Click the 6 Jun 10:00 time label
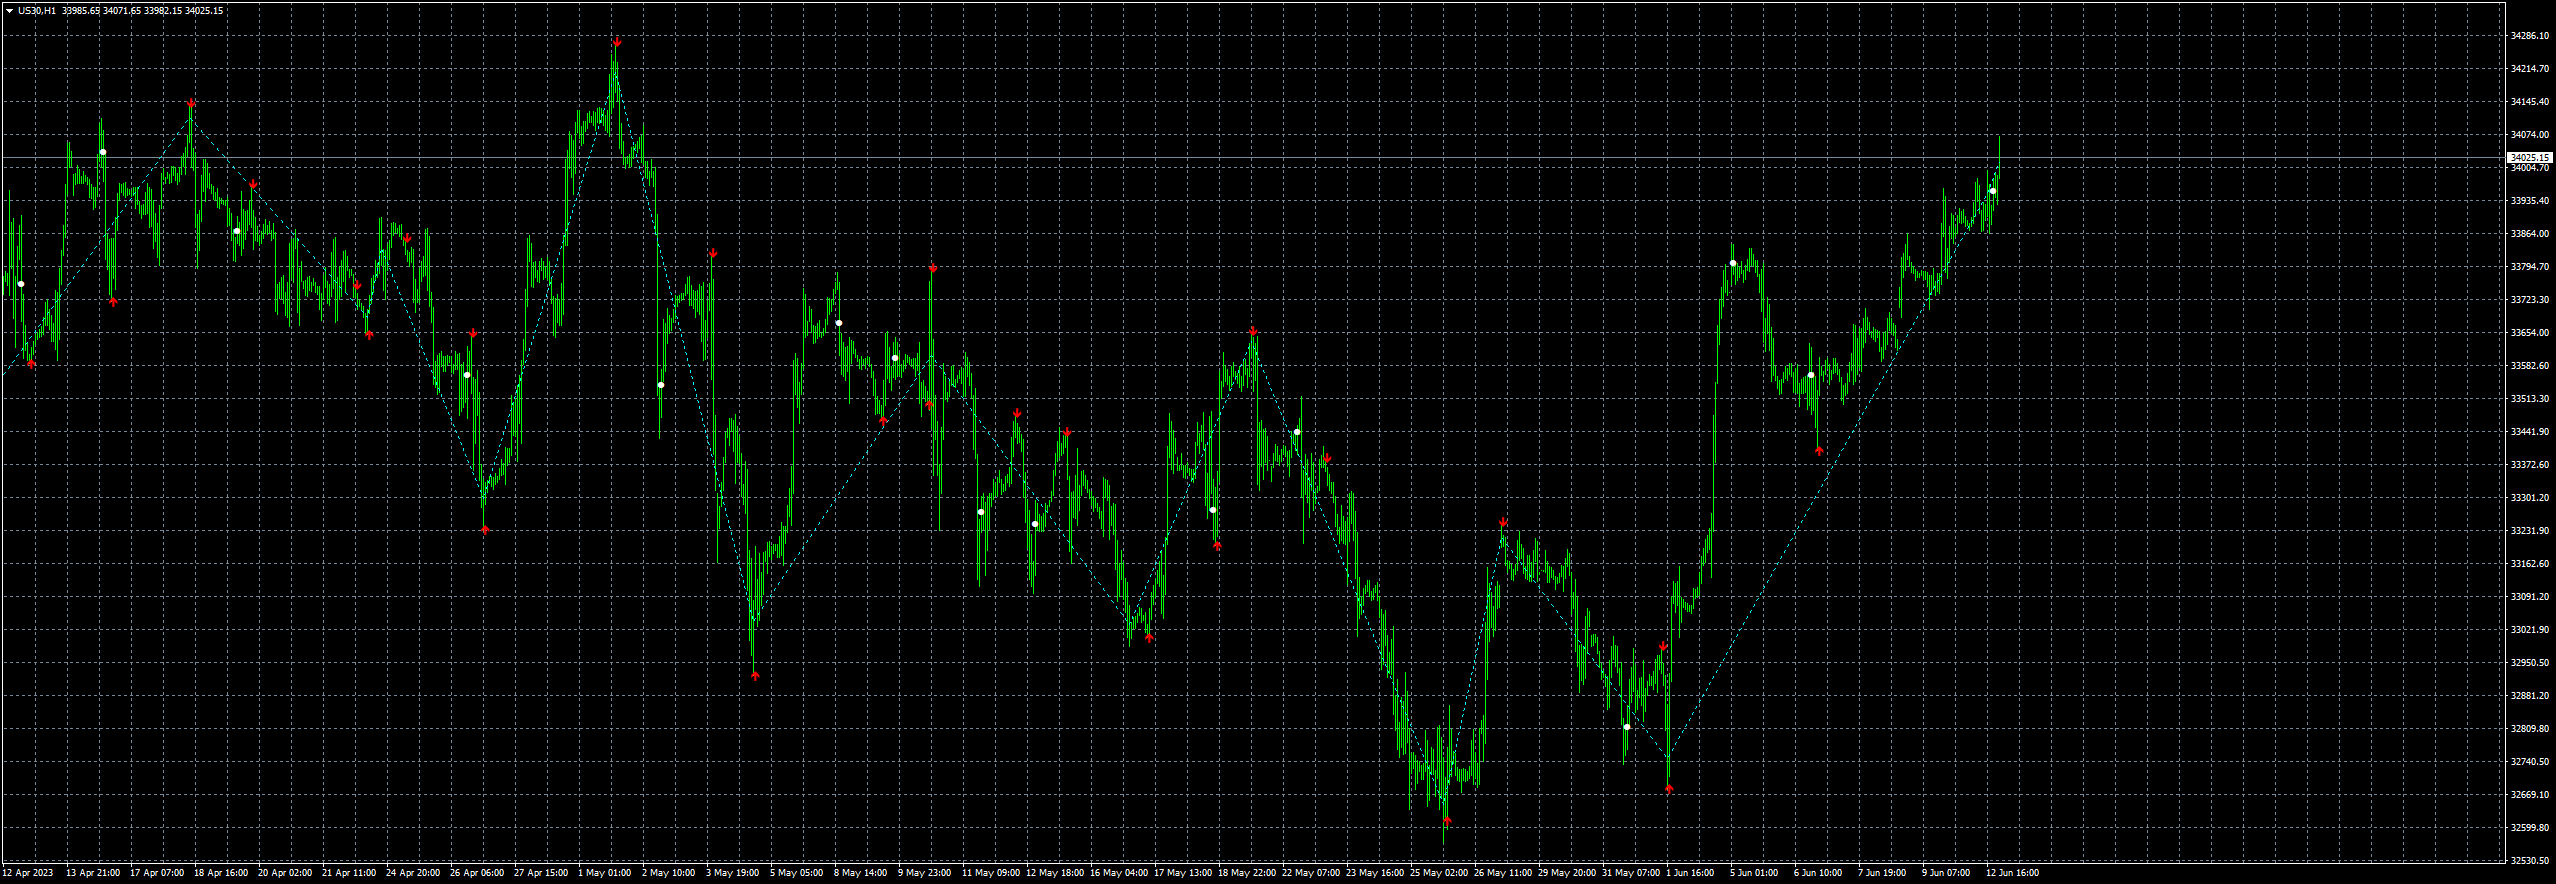Viewport: 2556px width, 884px height. (1818, 873)
